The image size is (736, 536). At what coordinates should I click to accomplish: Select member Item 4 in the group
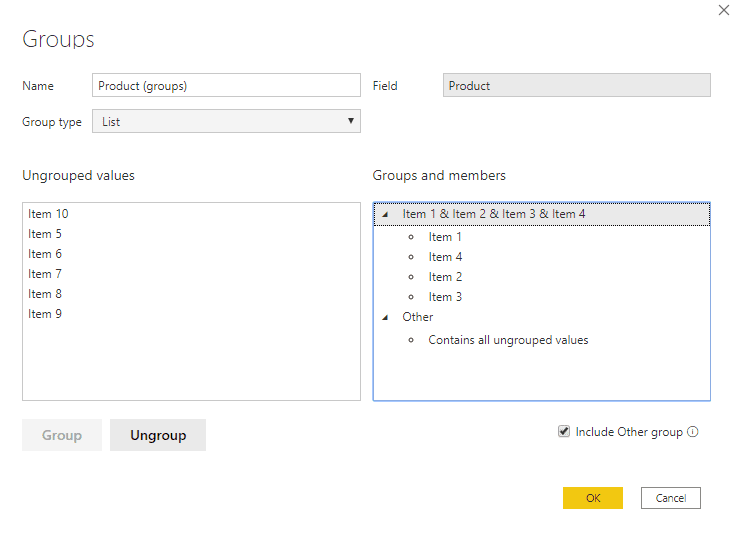[445, 257]
